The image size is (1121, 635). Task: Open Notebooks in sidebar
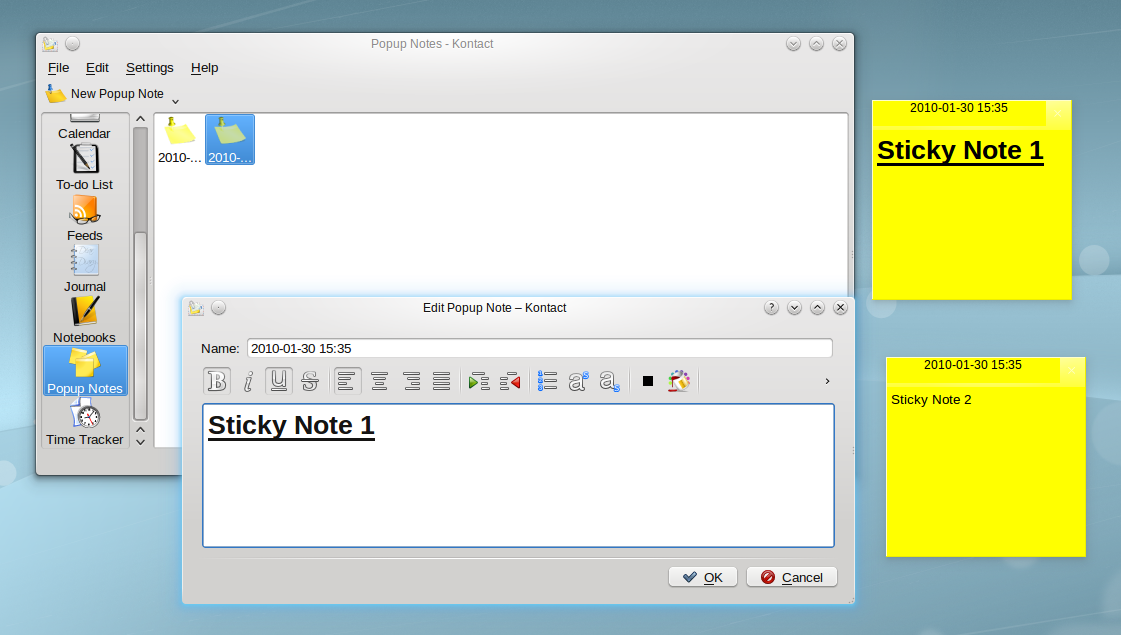click(x=84, y=320)
